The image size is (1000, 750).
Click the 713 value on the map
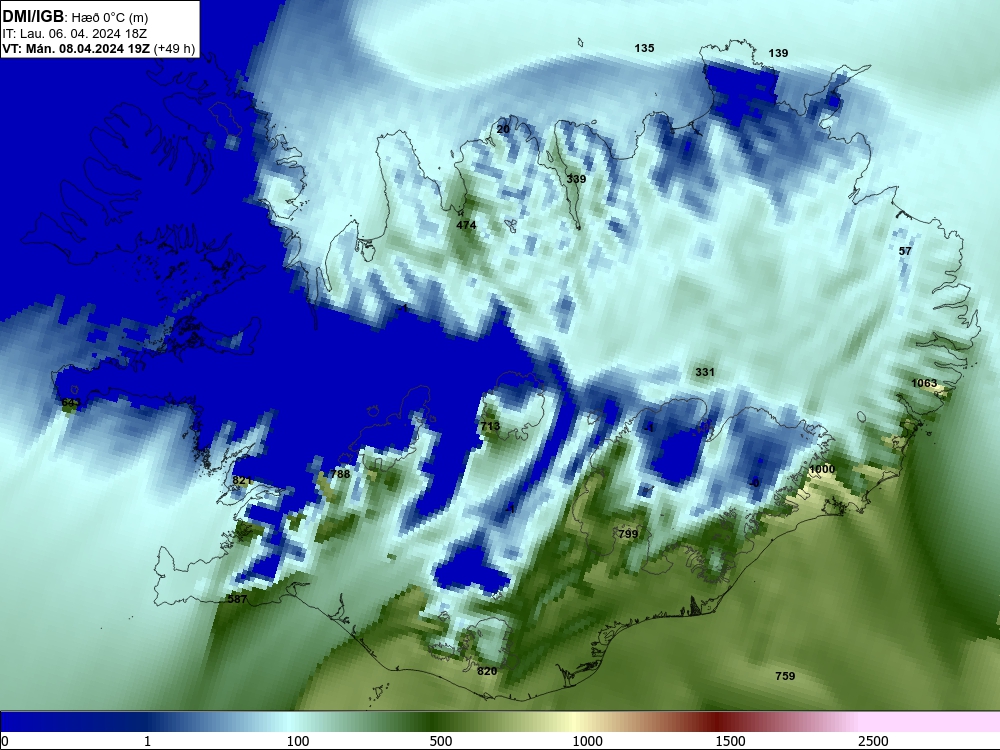[x=490, y=426]
